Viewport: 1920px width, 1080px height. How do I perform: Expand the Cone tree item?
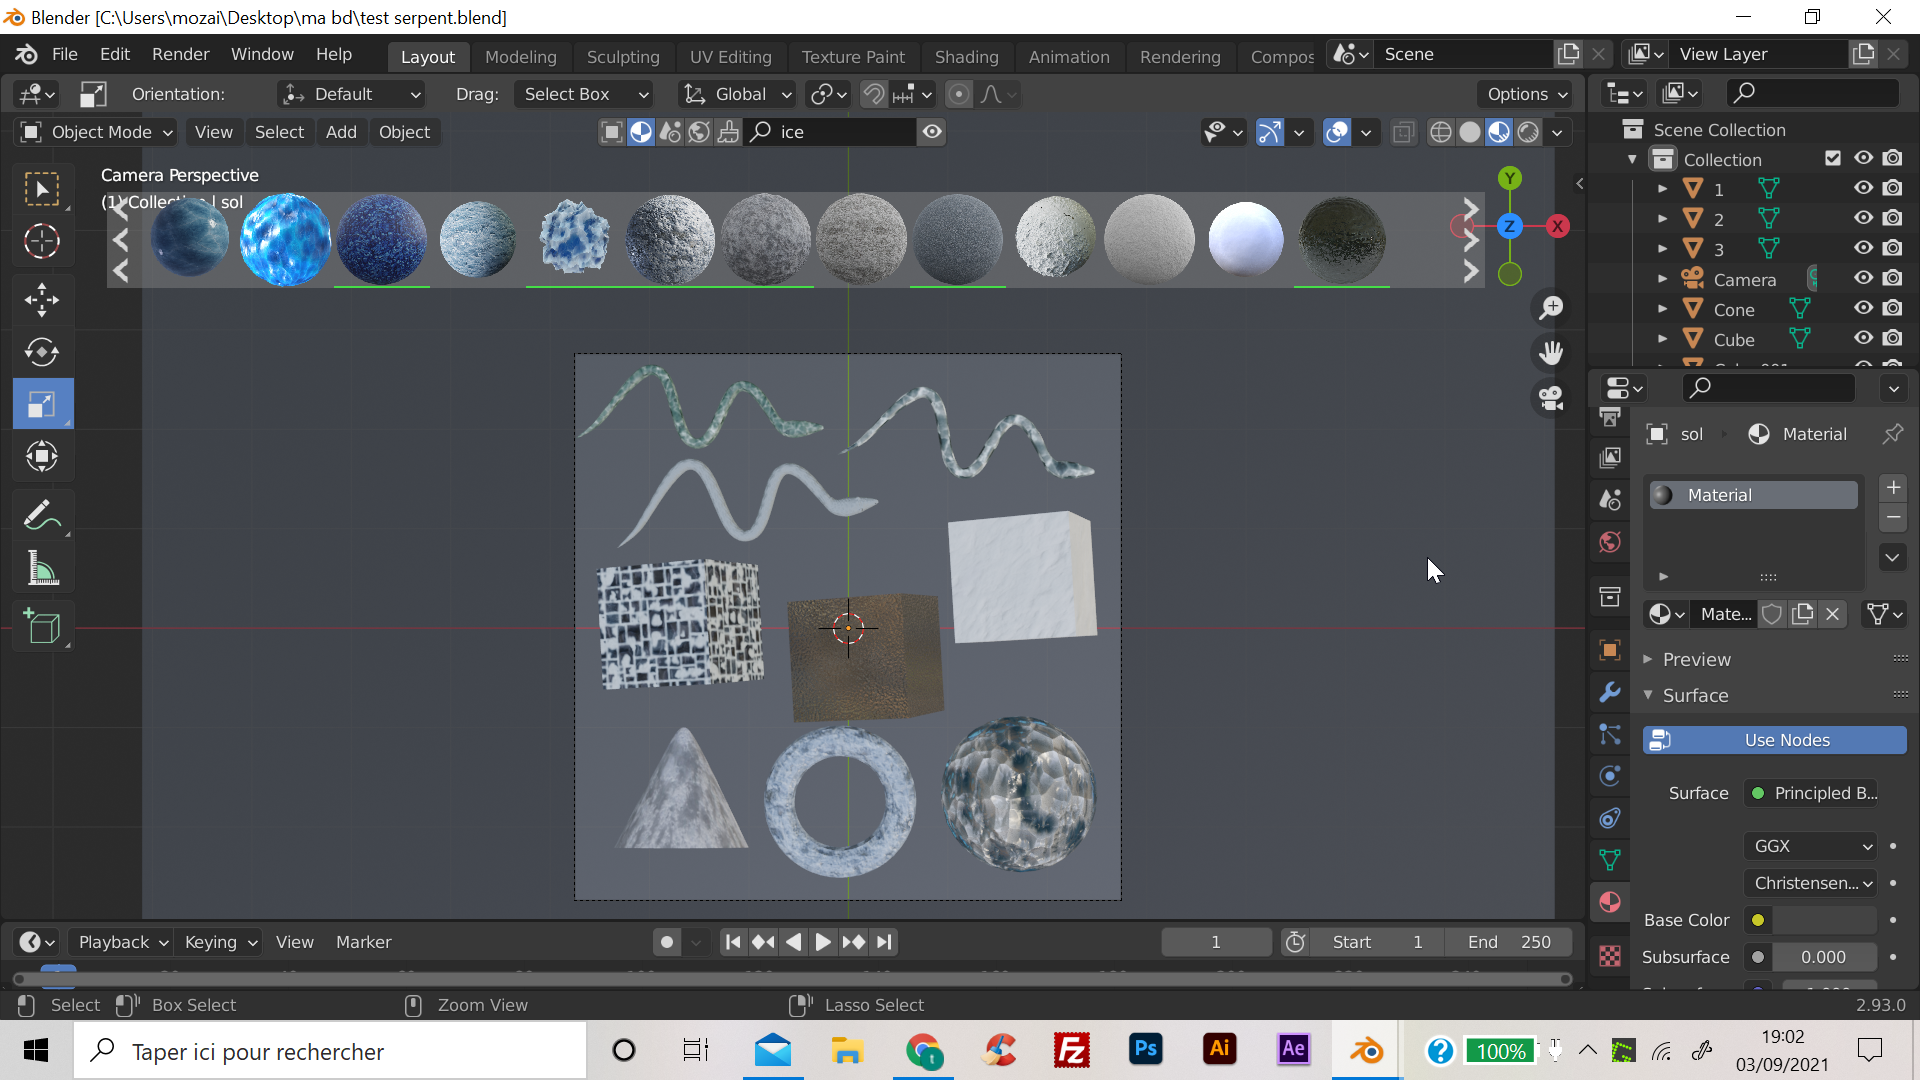point(1662,309)
